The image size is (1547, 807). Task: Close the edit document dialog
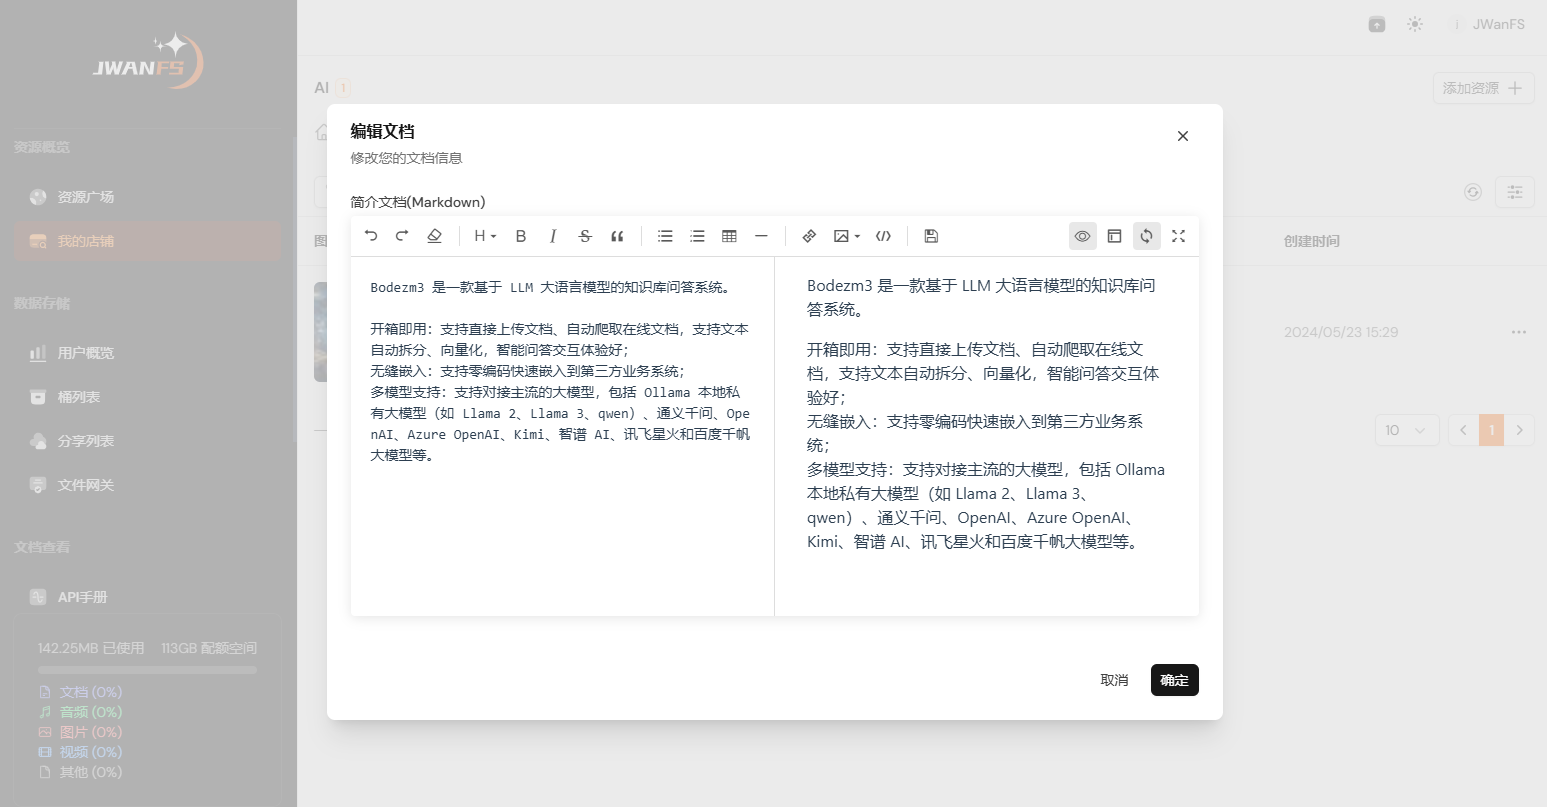click(1183, 136)
